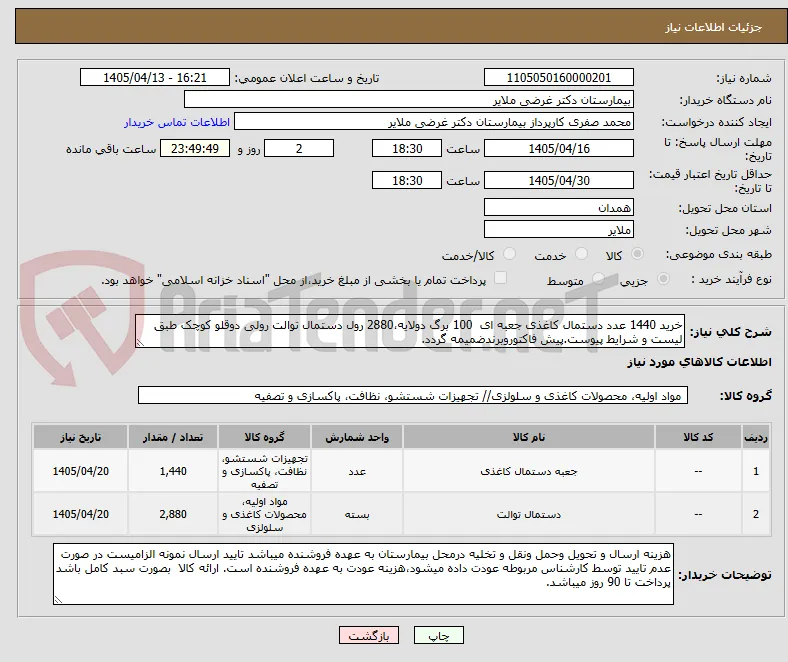This screenshot has width=788, height=662.
Task: Click the remaining days field showing 2
Action: 299,148
